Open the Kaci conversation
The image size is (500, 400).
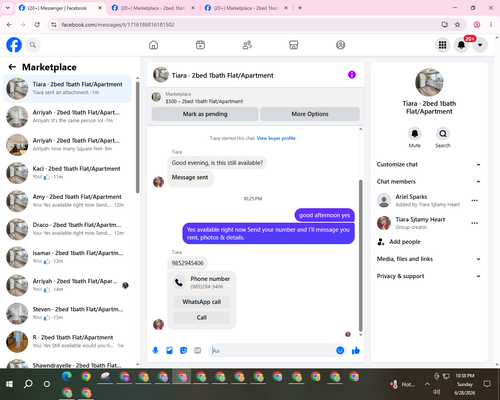(67, 173)
